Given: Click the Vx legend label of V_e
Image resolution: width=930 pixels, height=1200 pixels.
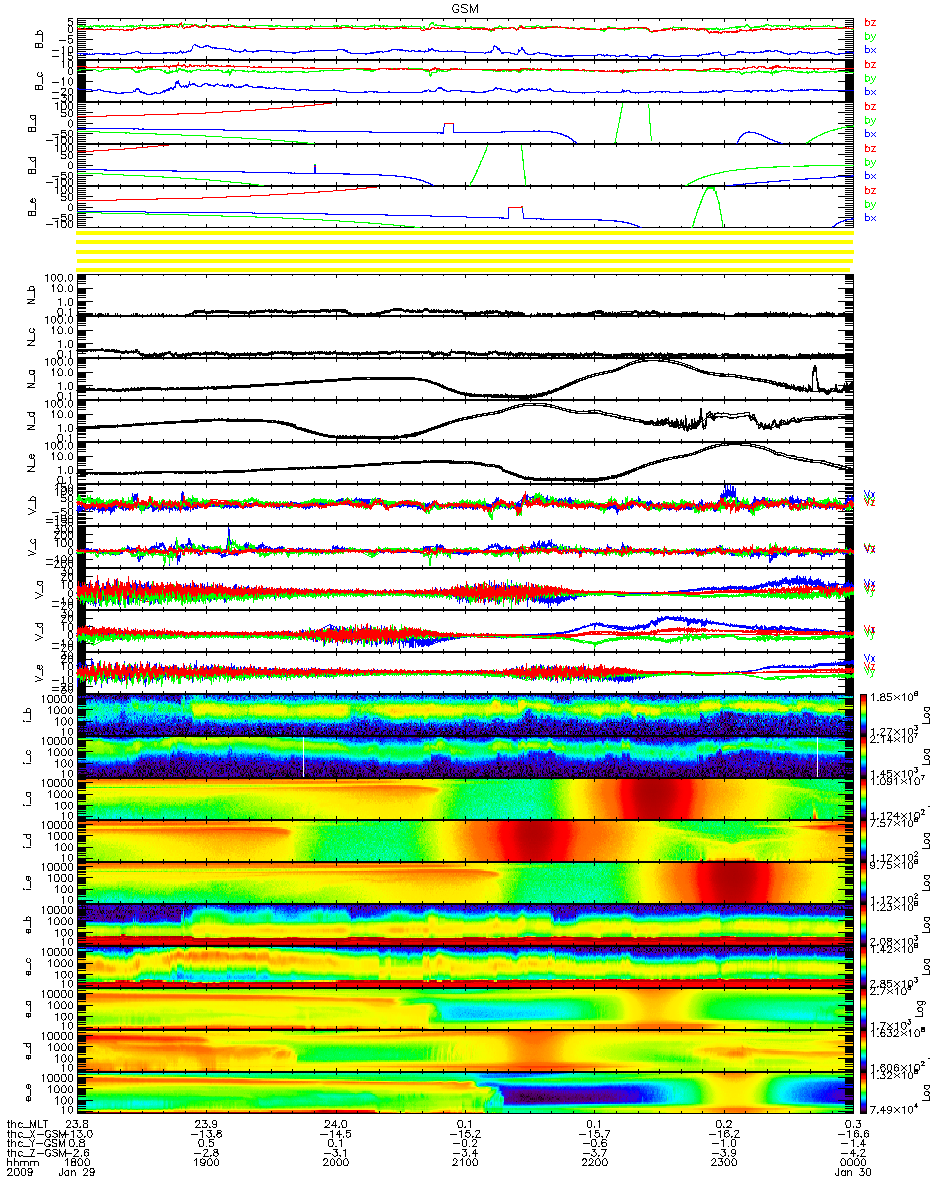Looking at the screenshot, I should pos(869,659).
